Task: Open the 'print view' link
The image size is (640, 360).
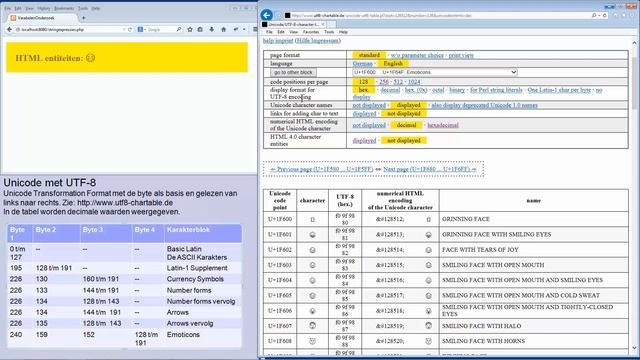Action: pyautogui.click(x=461, y=55)
